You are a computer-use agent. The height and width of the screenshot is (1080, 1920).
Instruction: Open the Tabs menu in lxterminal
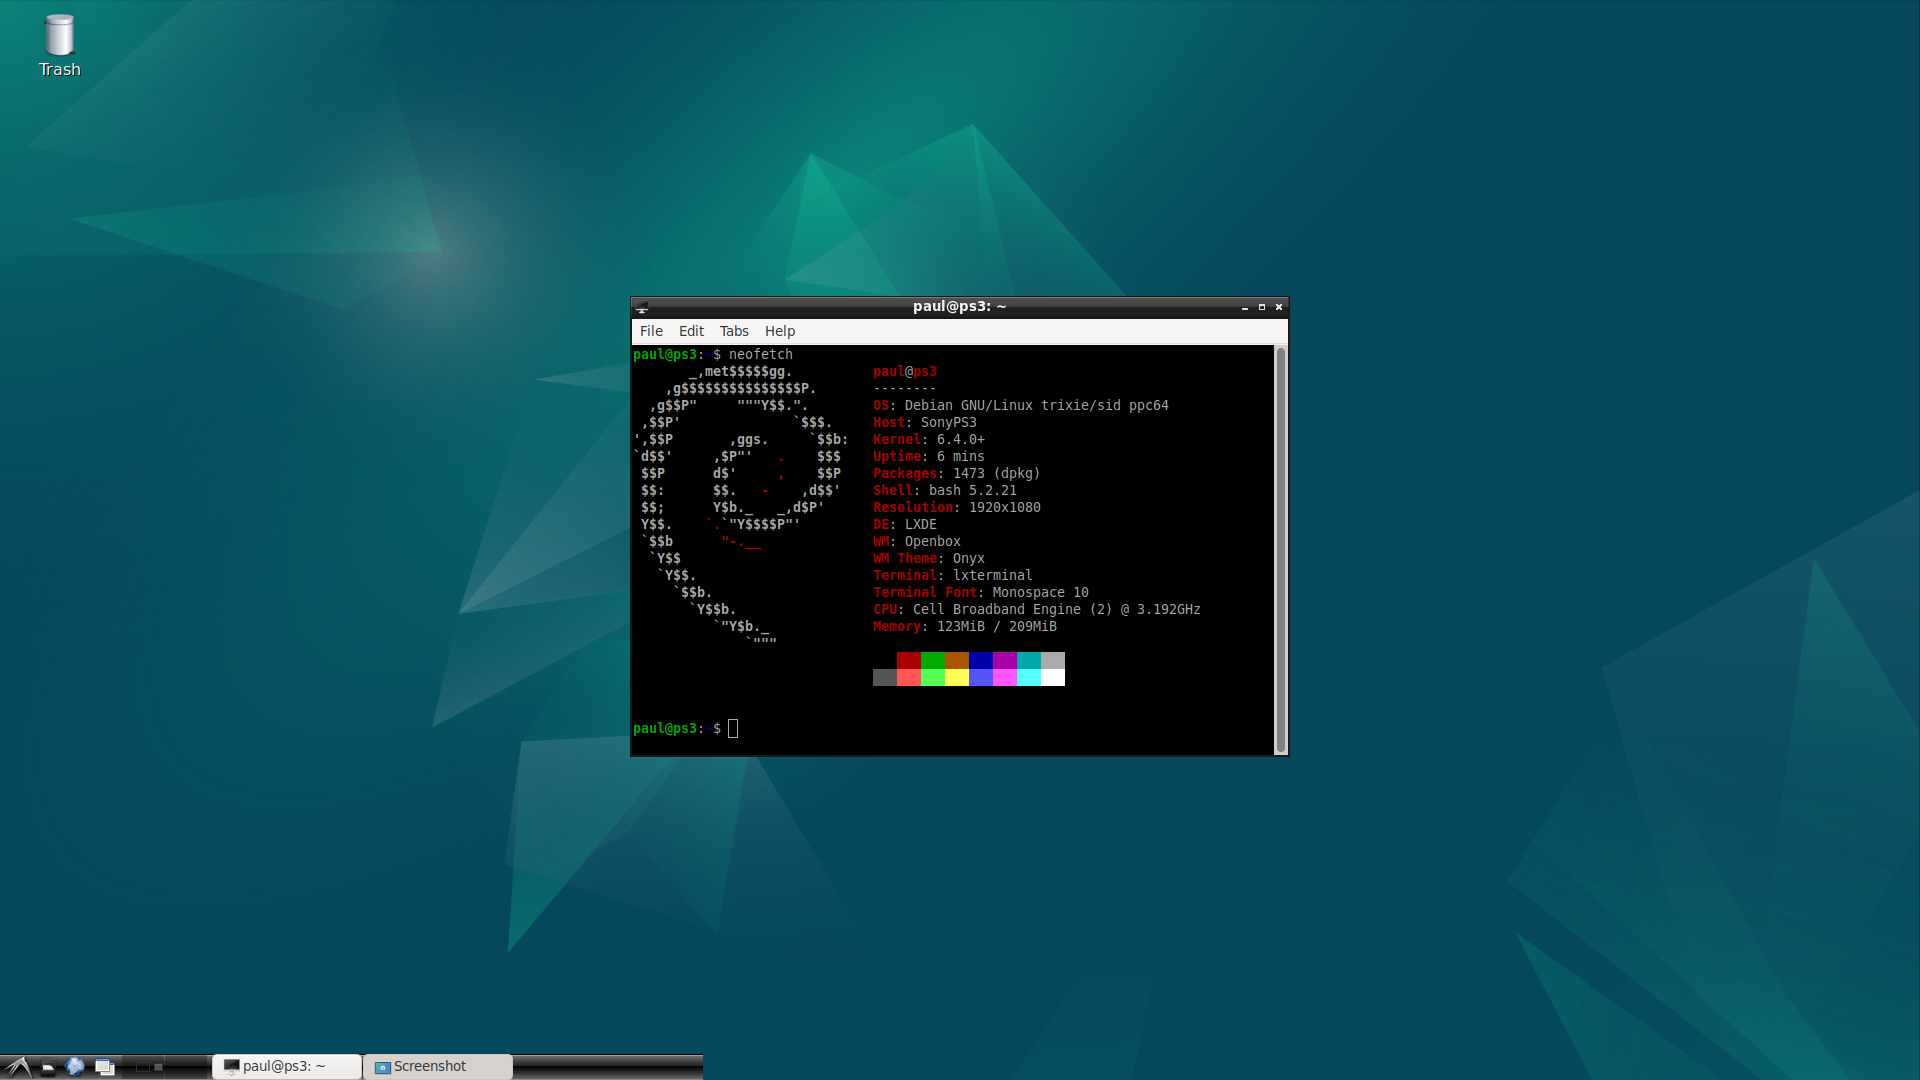[x=734, y=331]
